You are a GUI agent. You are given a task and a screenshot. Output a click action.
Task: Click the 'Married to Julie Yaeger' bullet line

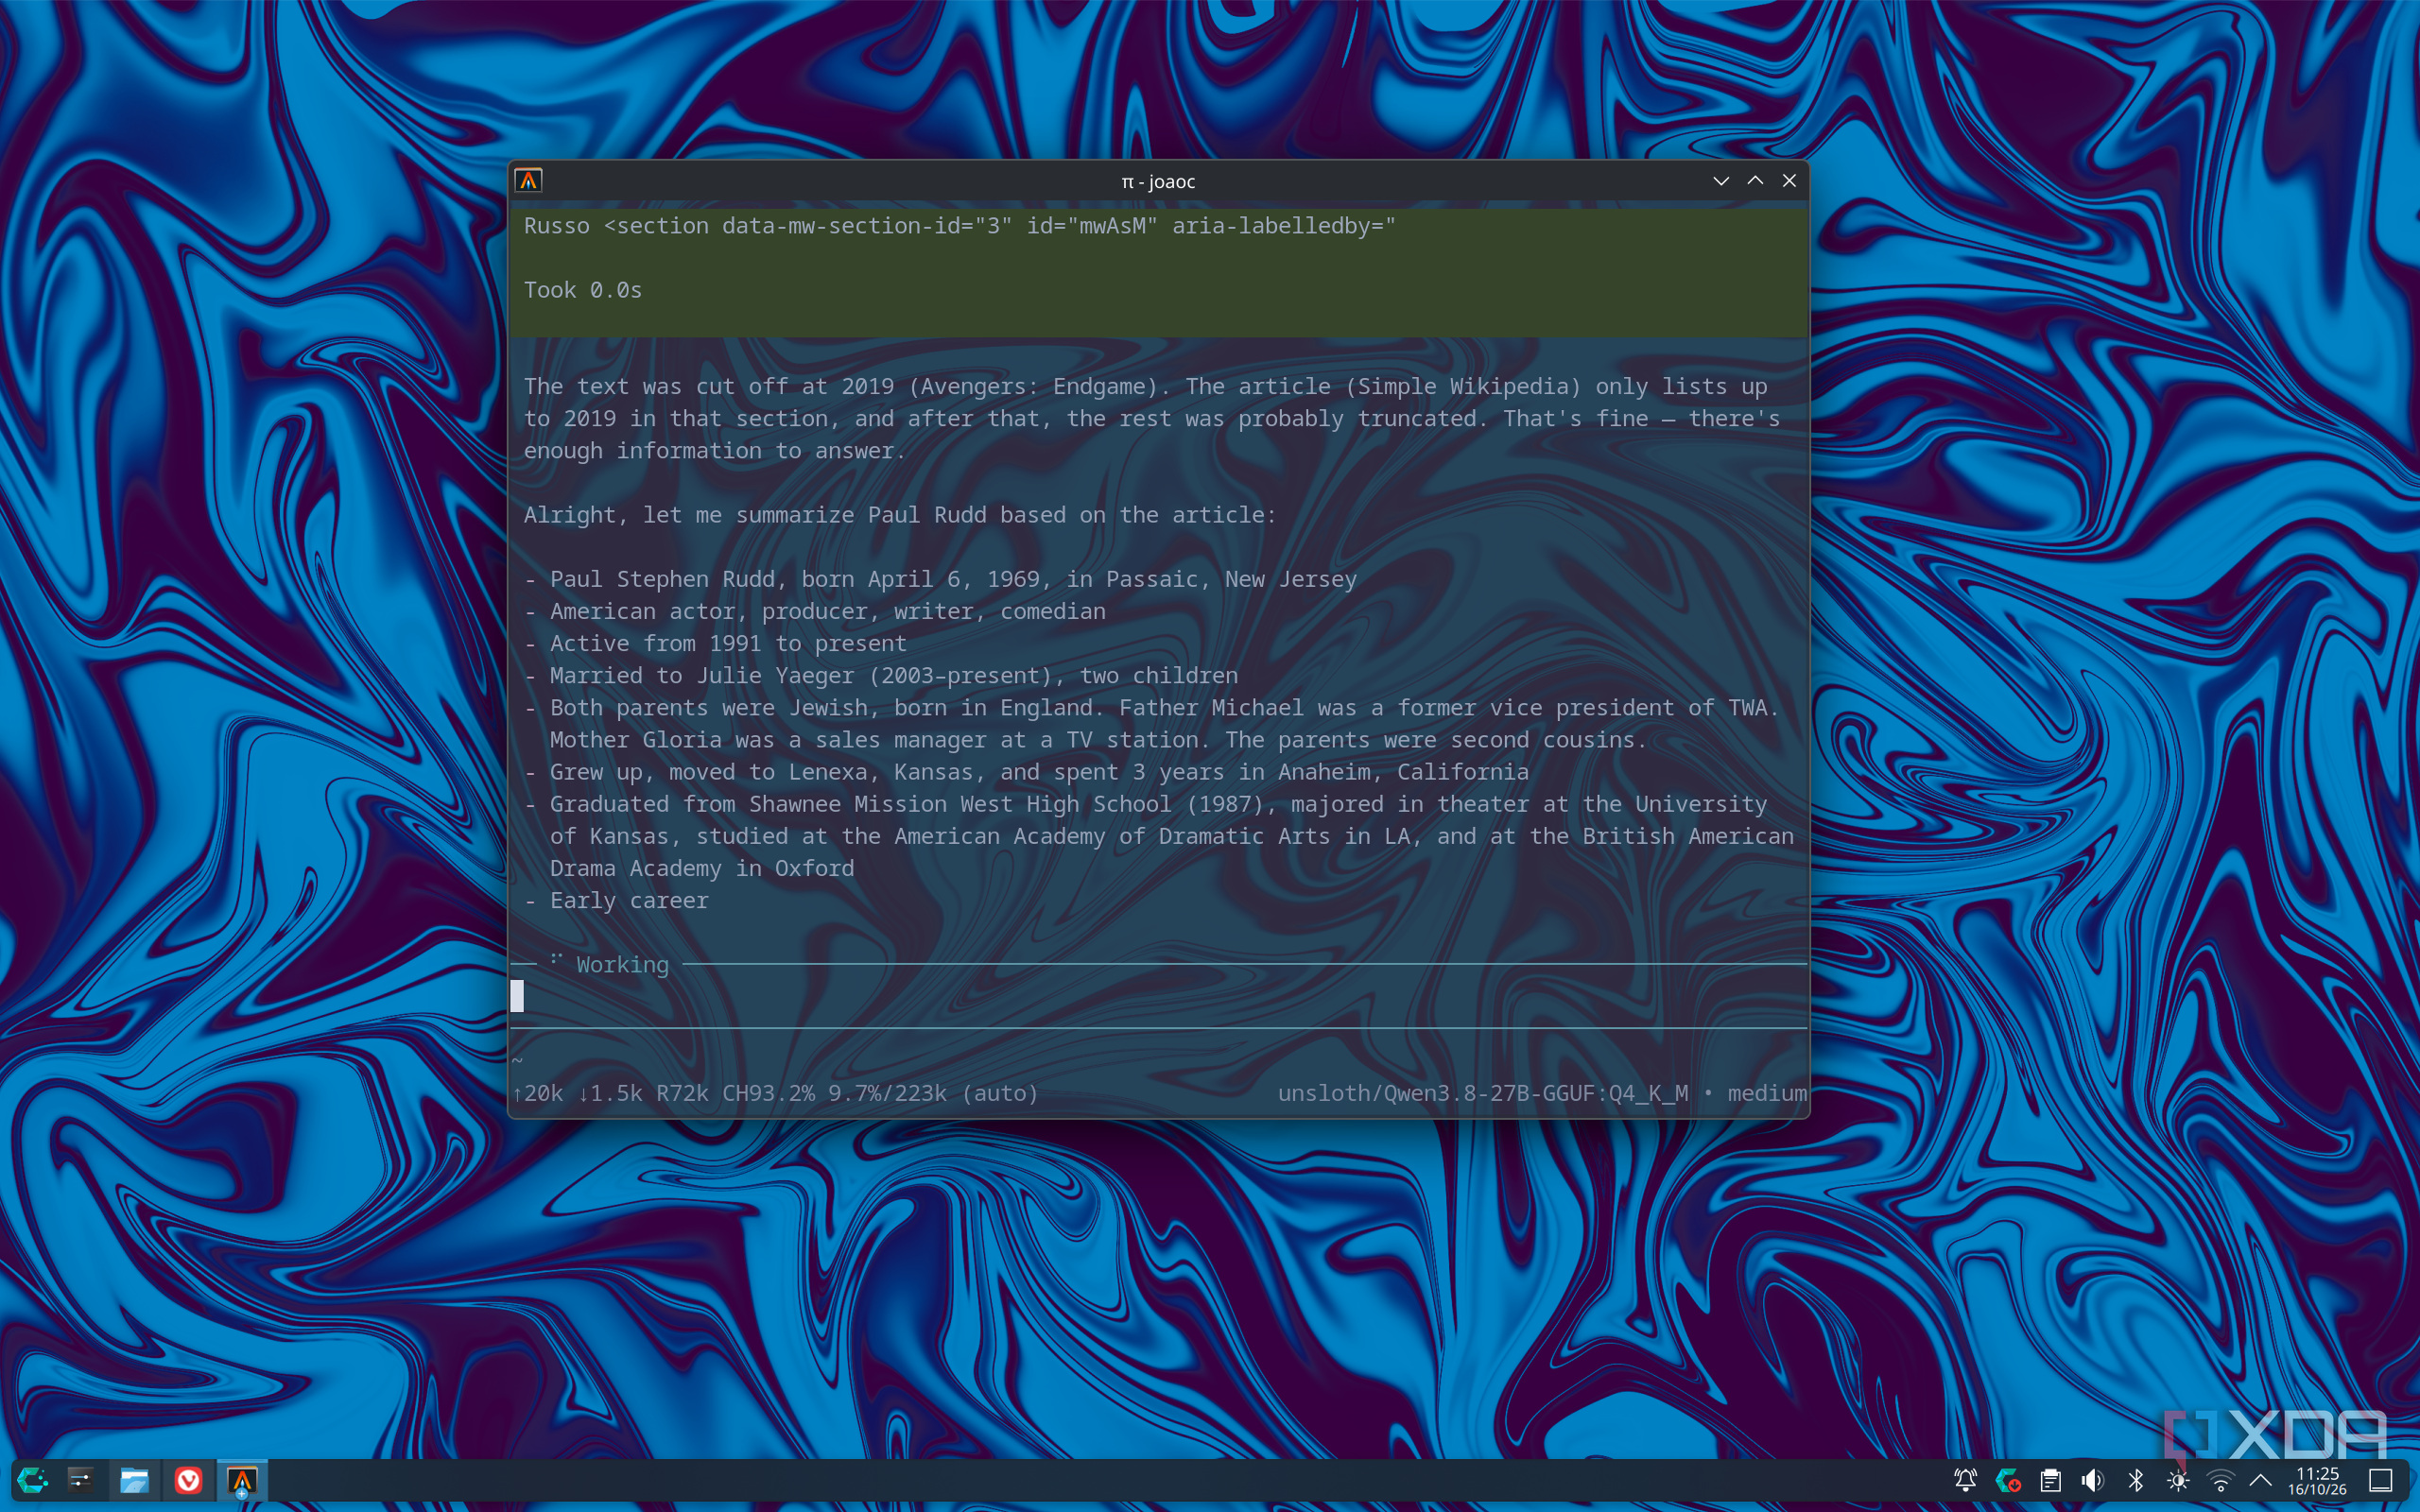tap(881, 675)
